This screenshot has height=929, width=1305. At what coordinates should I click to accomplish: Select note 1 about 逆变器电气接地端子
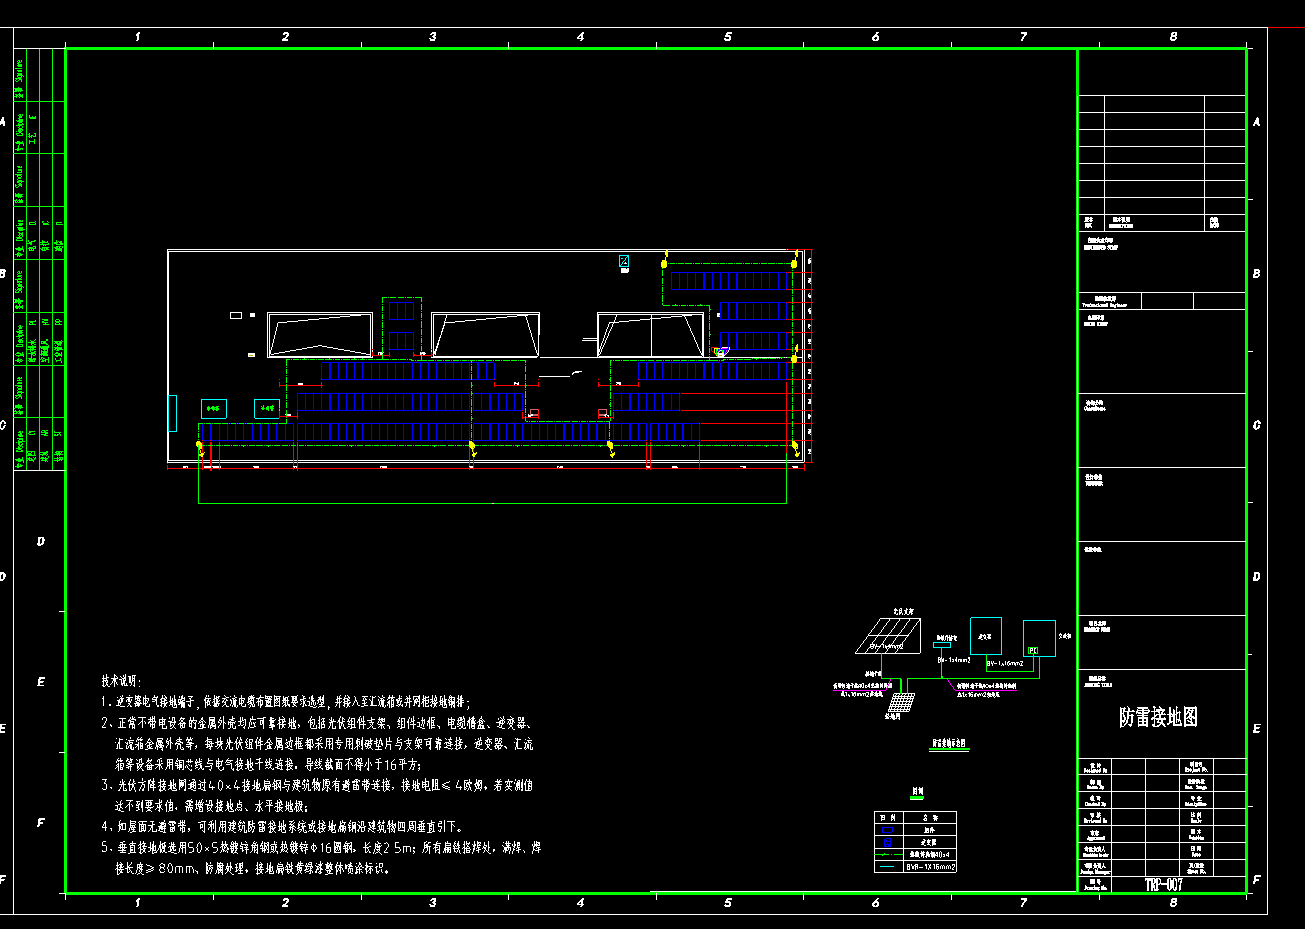[x=286, y=702]
